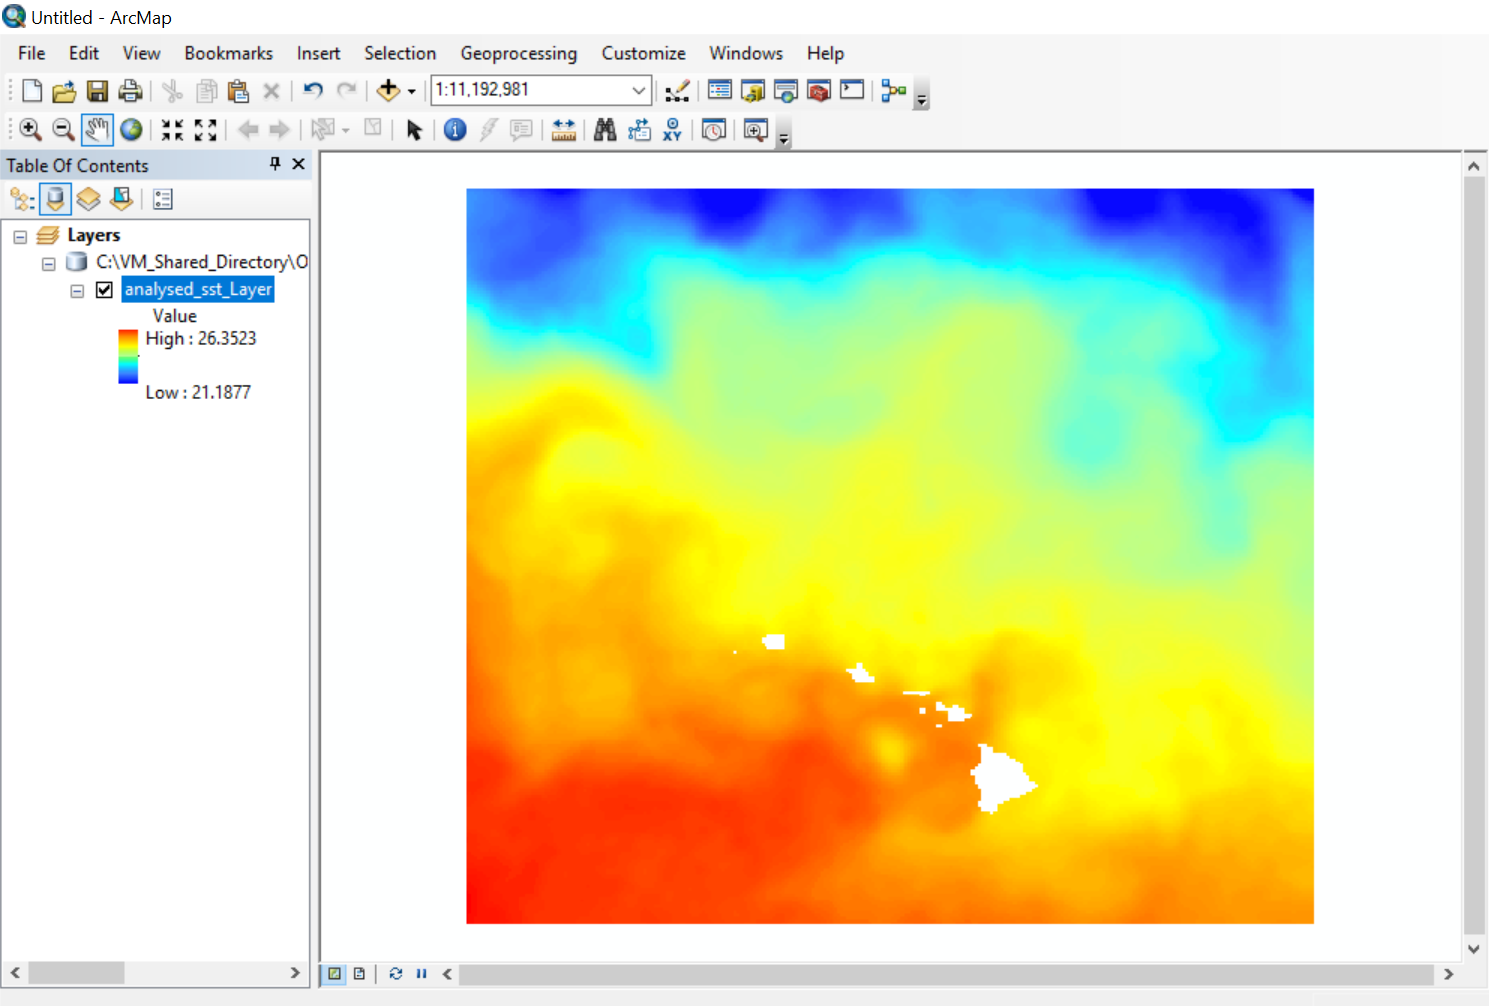This screenshot has height=1006, width=1489.
Task: Click the SST color ramp legend
Action: coord(128,357)
